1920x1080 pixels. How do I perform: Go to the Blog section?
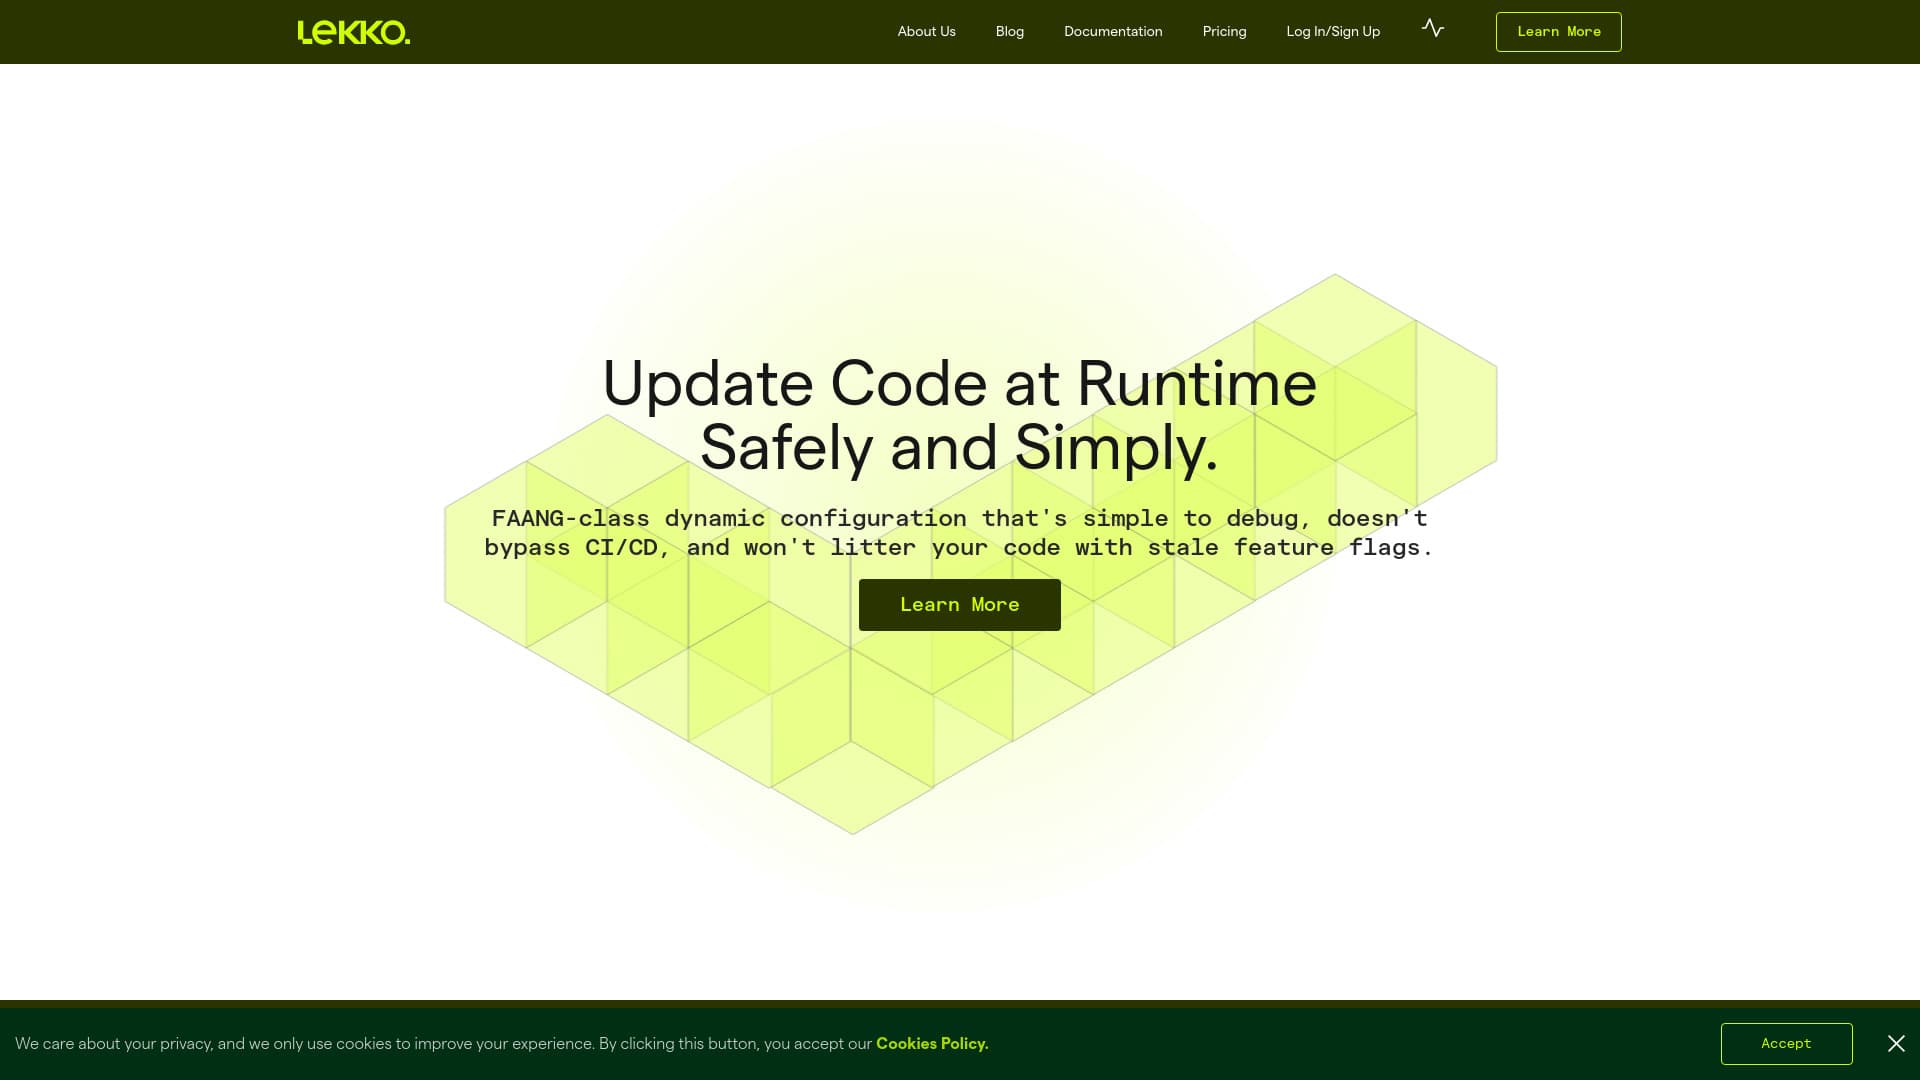pos(1009,32)
